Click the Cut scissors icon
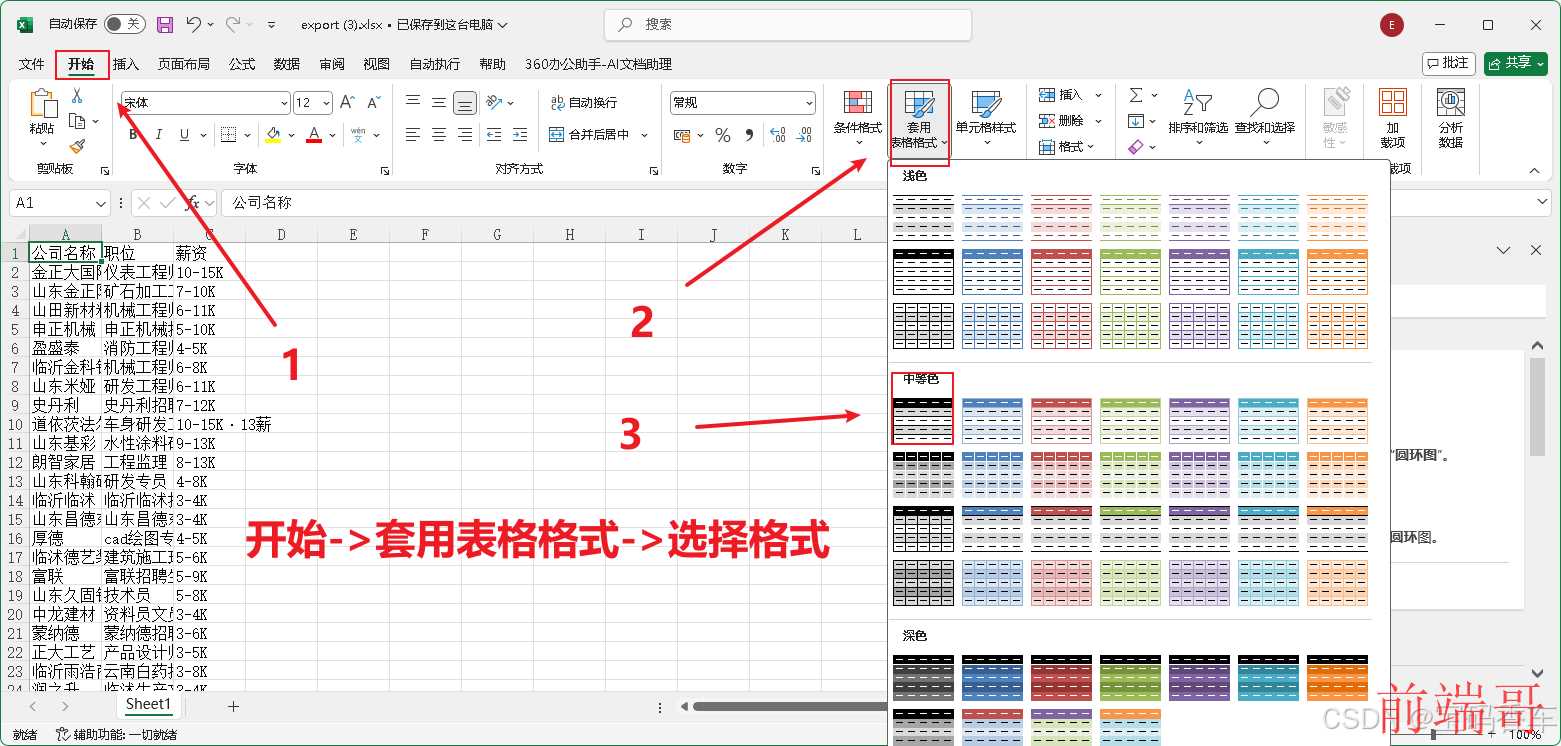 pyautogui.click(x=77, y=96)
